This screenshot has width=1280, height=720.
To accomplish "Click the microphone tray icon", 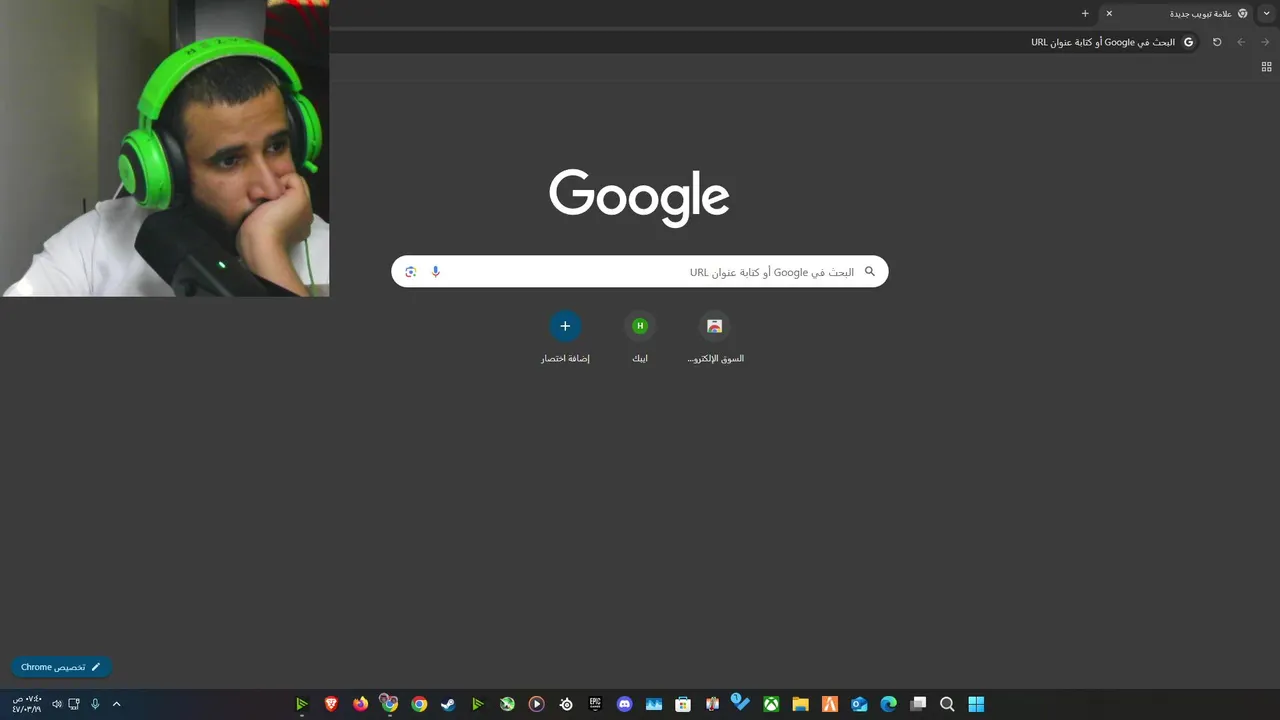I will [x=95, y=704].
